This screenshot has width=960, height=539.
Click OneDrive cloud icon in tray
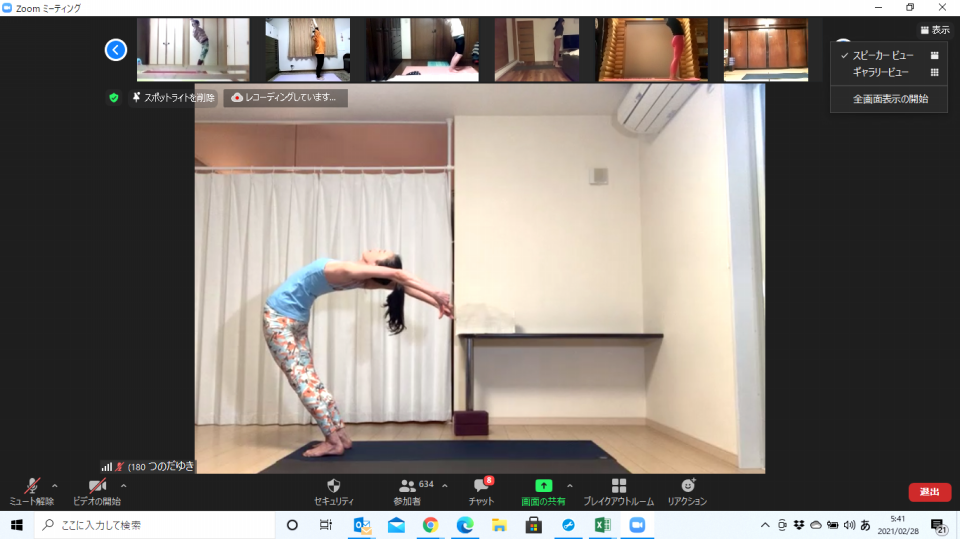[x=816, y=525]
